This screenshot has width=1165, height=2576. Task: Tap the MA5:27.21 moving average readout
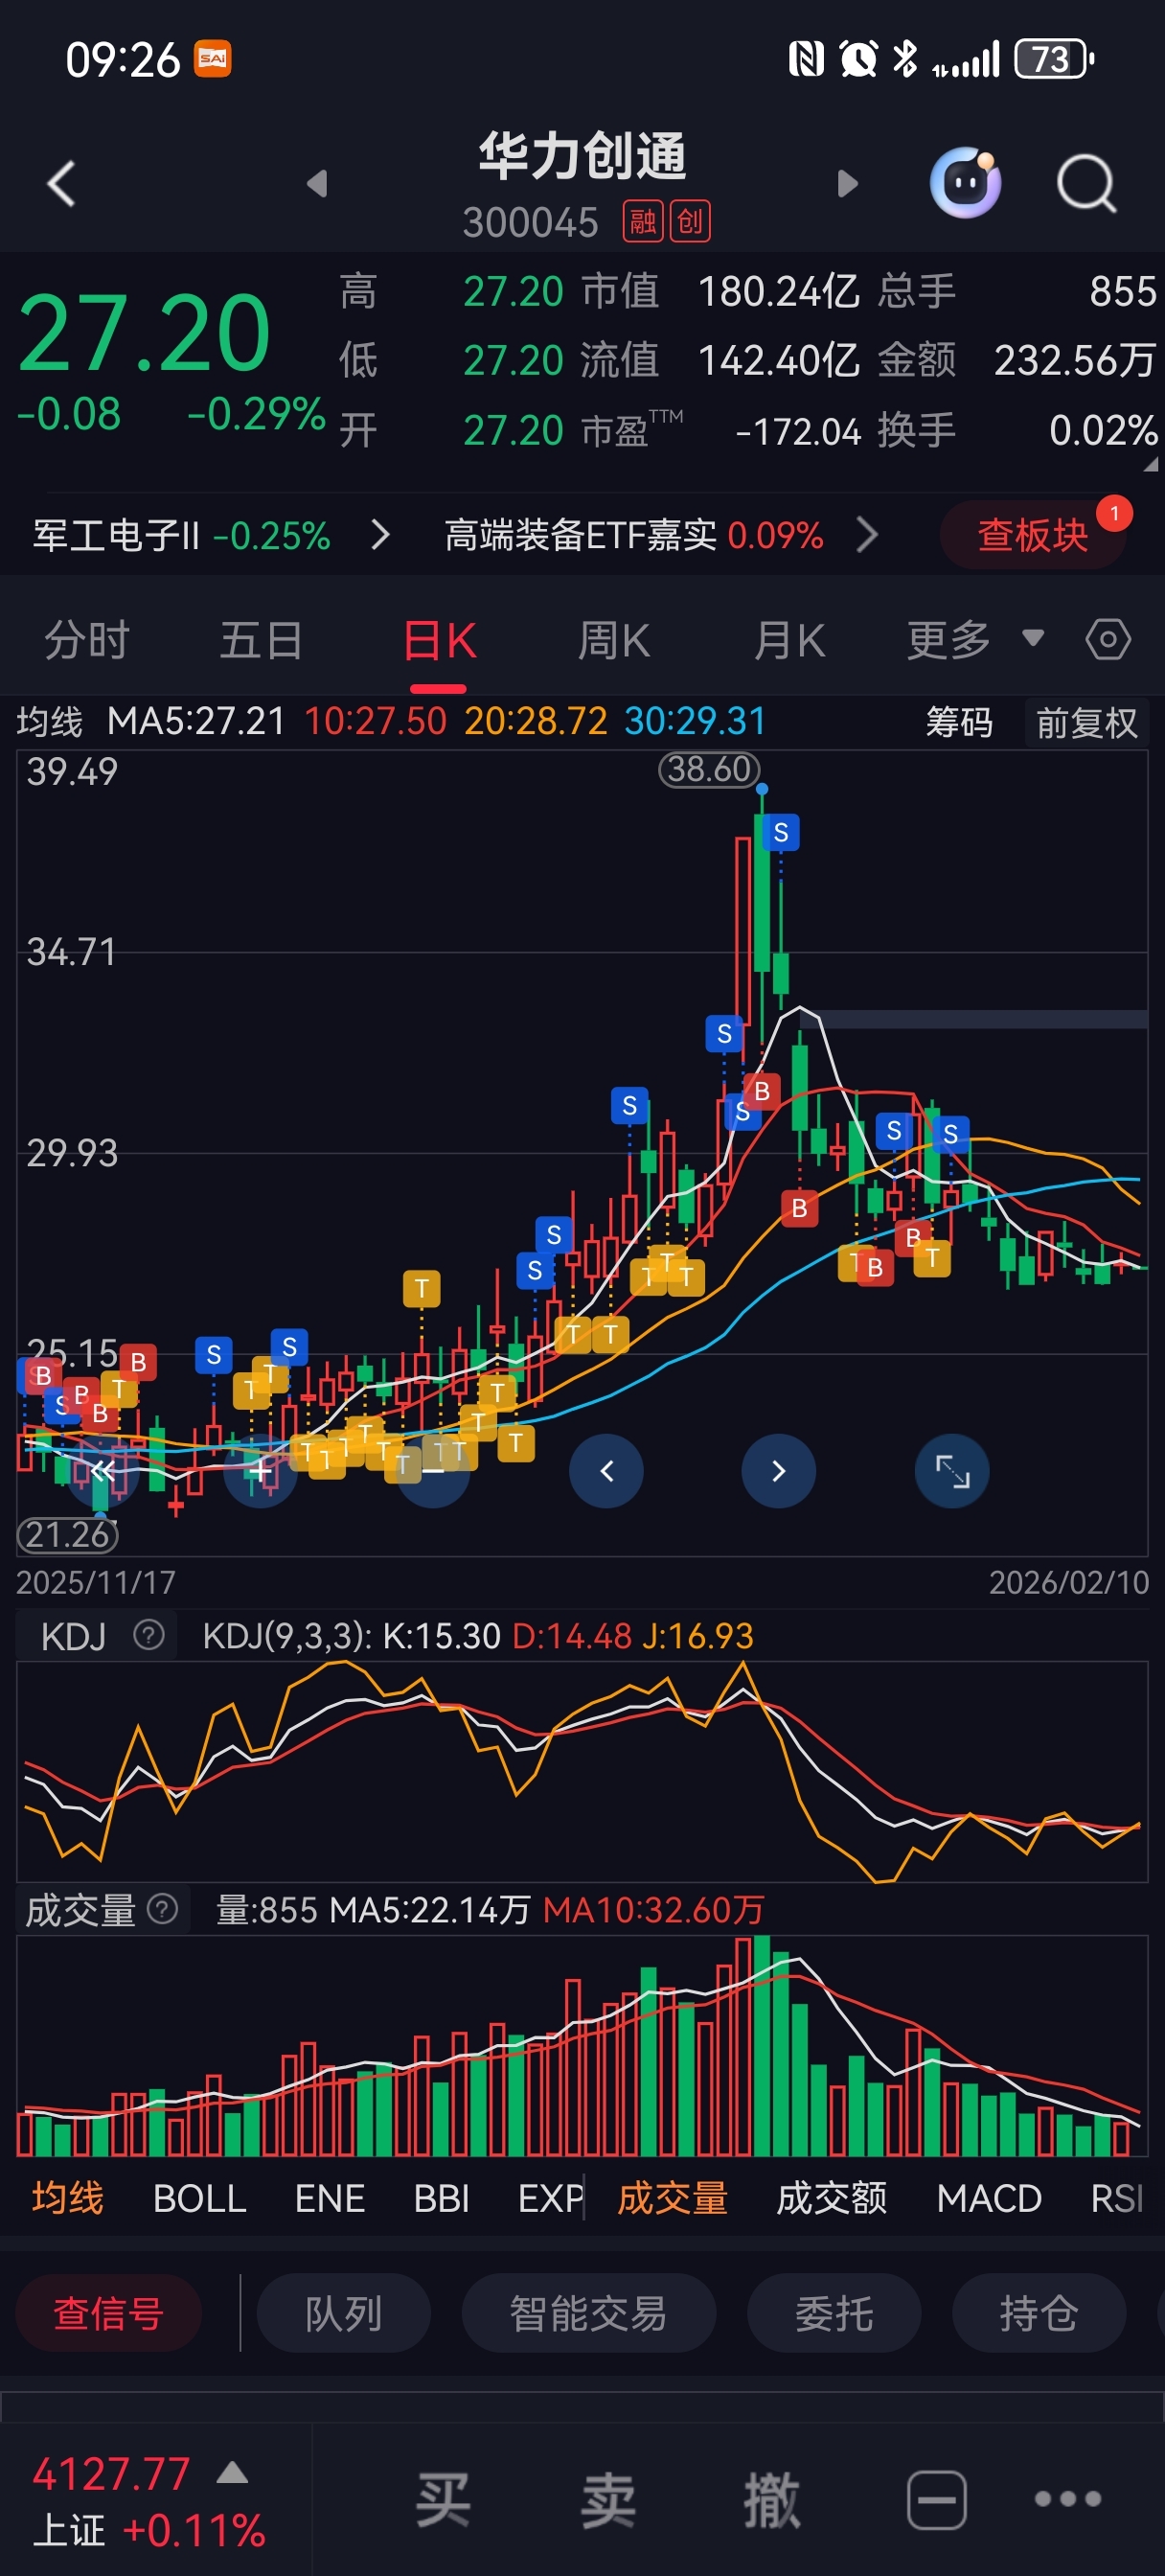196,721
